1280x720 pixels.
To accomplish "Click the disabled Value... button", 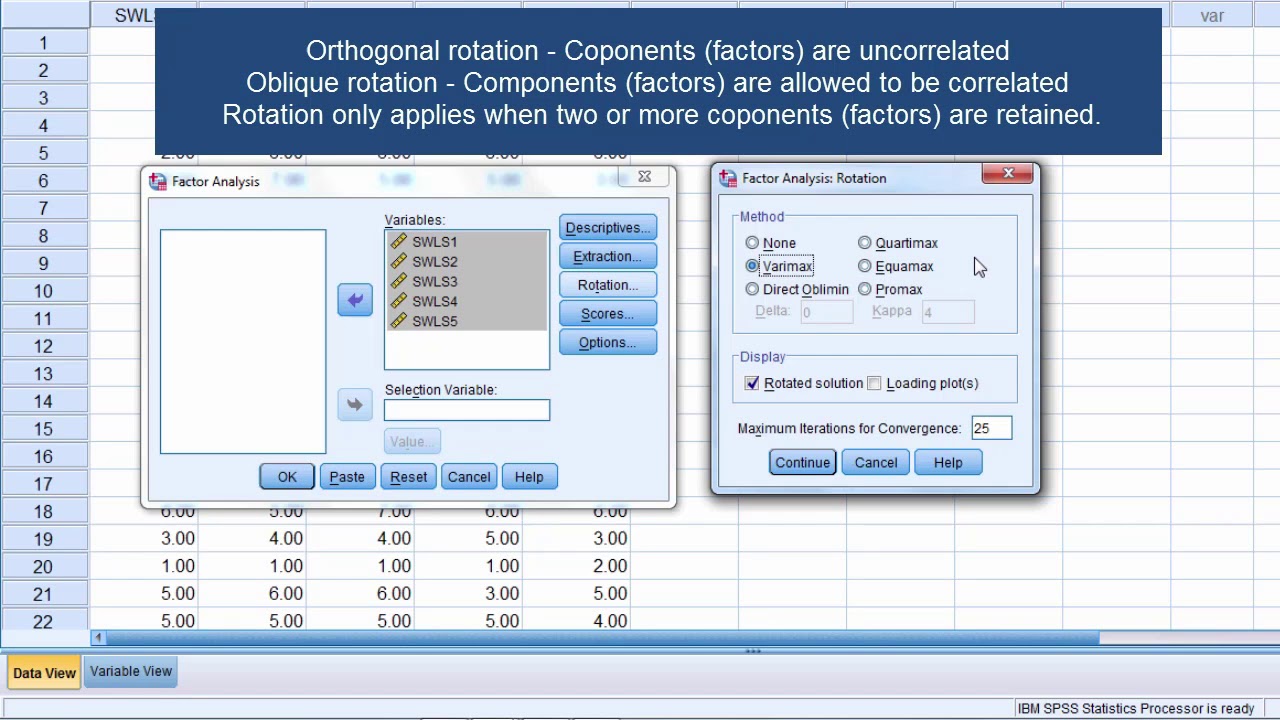I will click(x=412, y=441).
